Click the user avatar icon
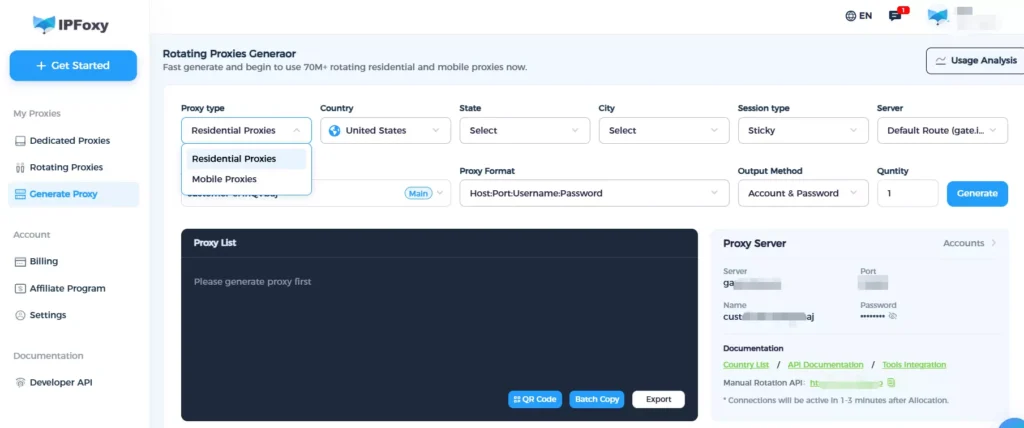Image resolution: width=1024 pixels, height=428 pixels. coord(937,16)
